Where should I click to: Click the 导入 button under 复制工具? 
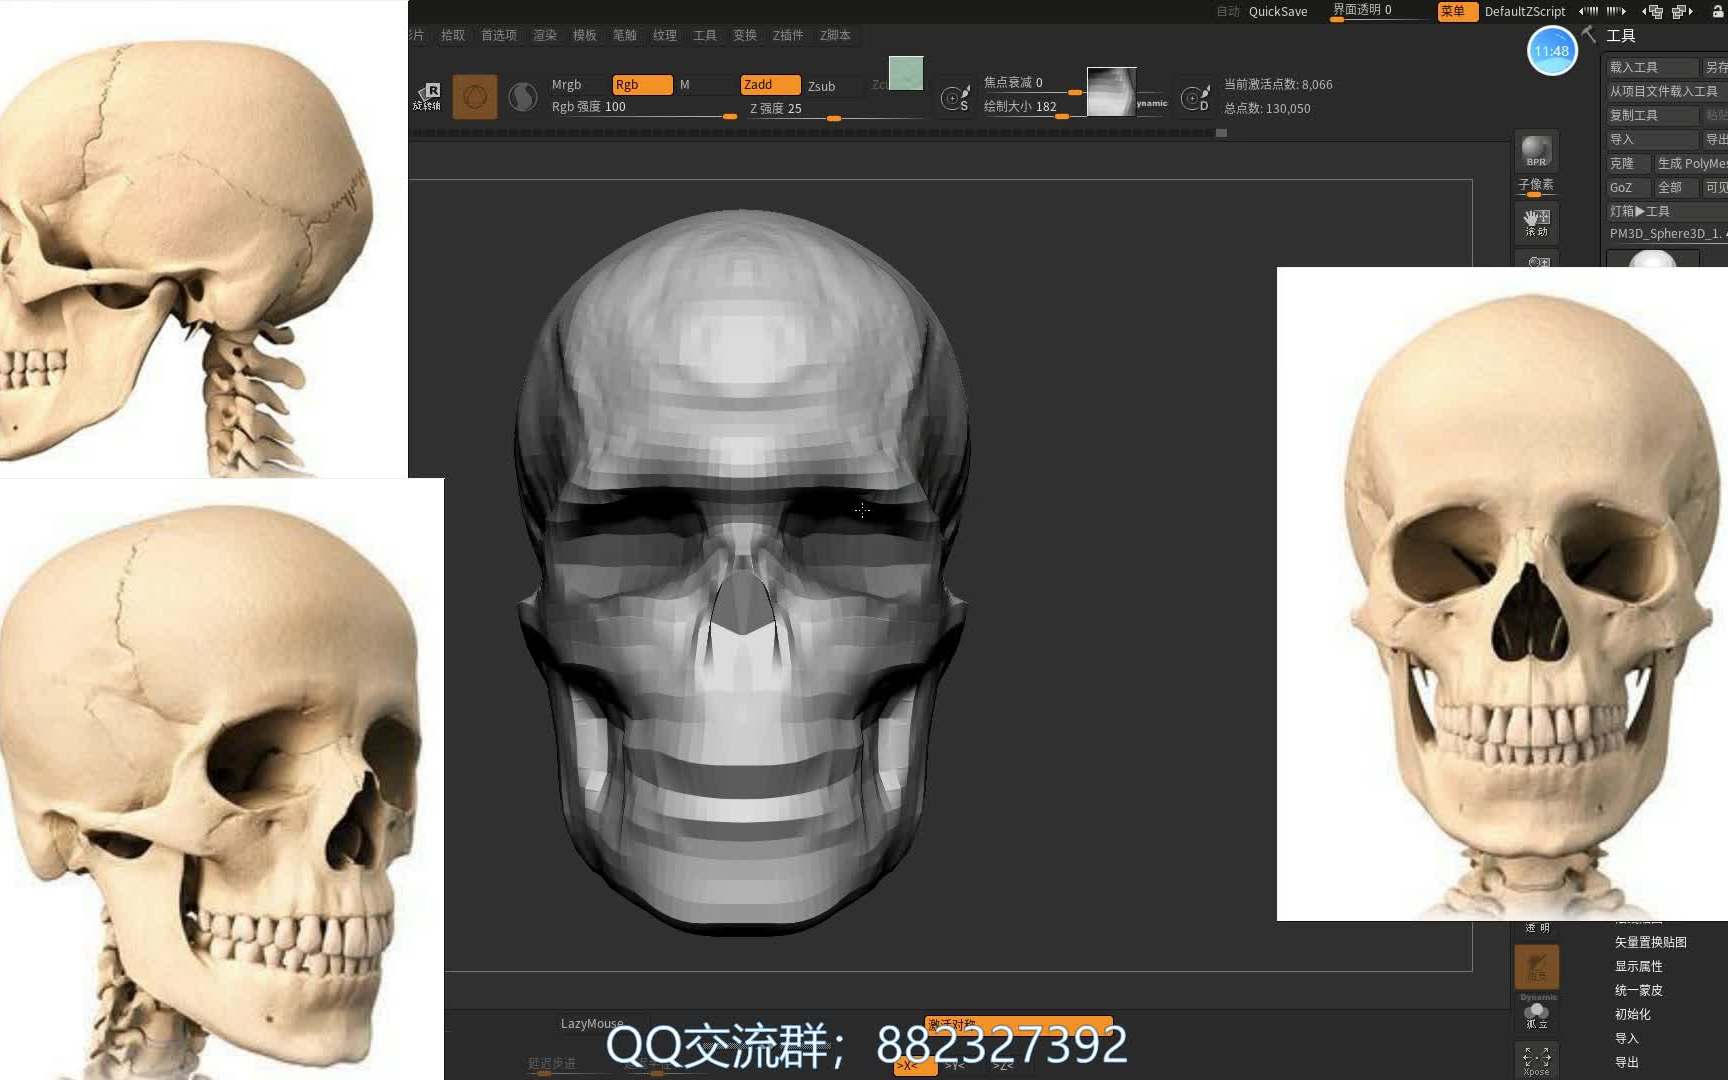tap(1652, 139)
